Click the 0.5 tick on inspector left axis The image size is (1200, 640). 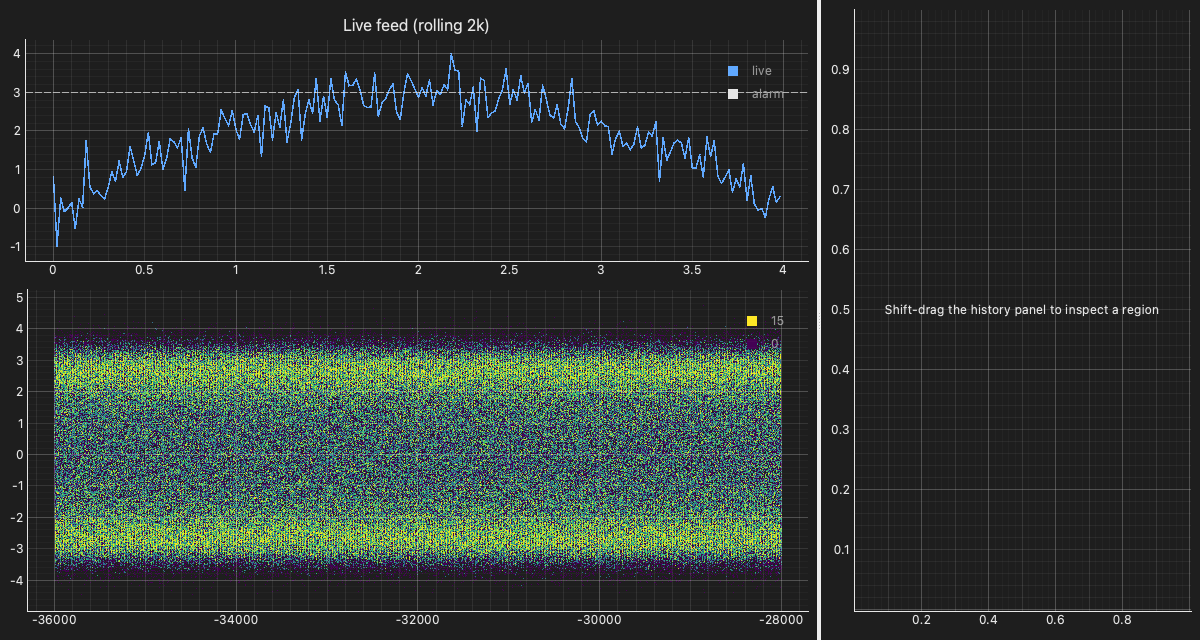[840, 310]
